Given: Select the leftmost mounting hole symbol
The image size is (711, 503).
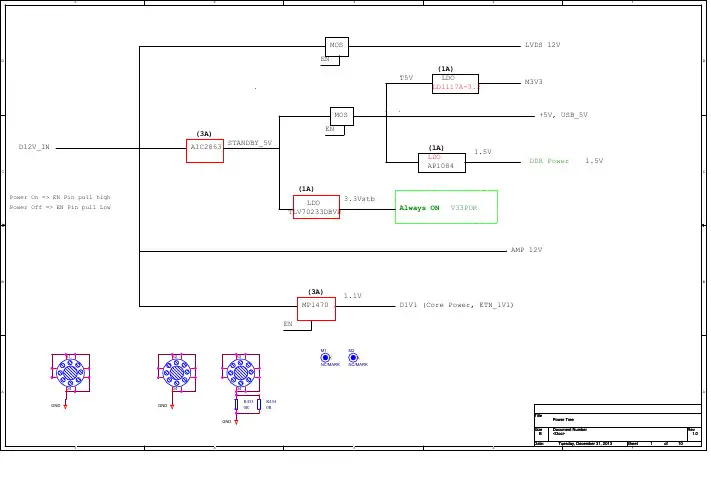Looking at the screenshot, I should 70,371.
